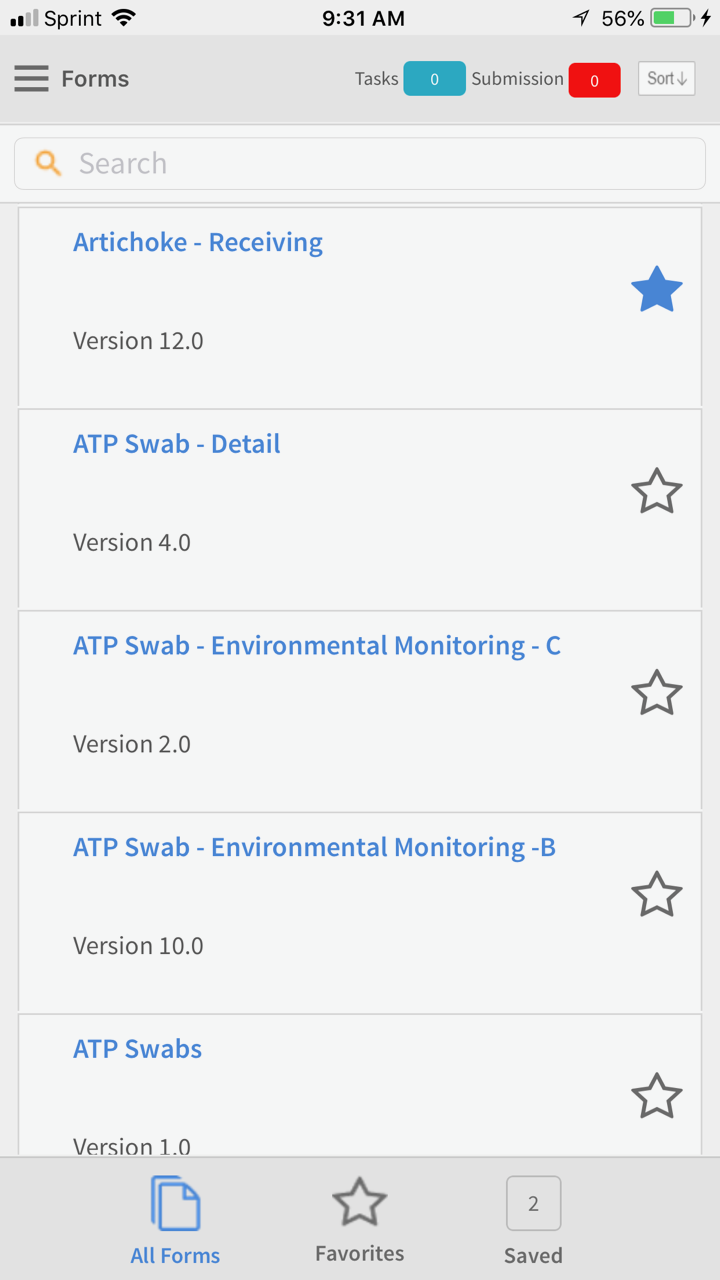Open ATP Swab - Environmental Monitoring - C link
The height and width of the screenshot is (1280, 720).
tap(317, 646)
